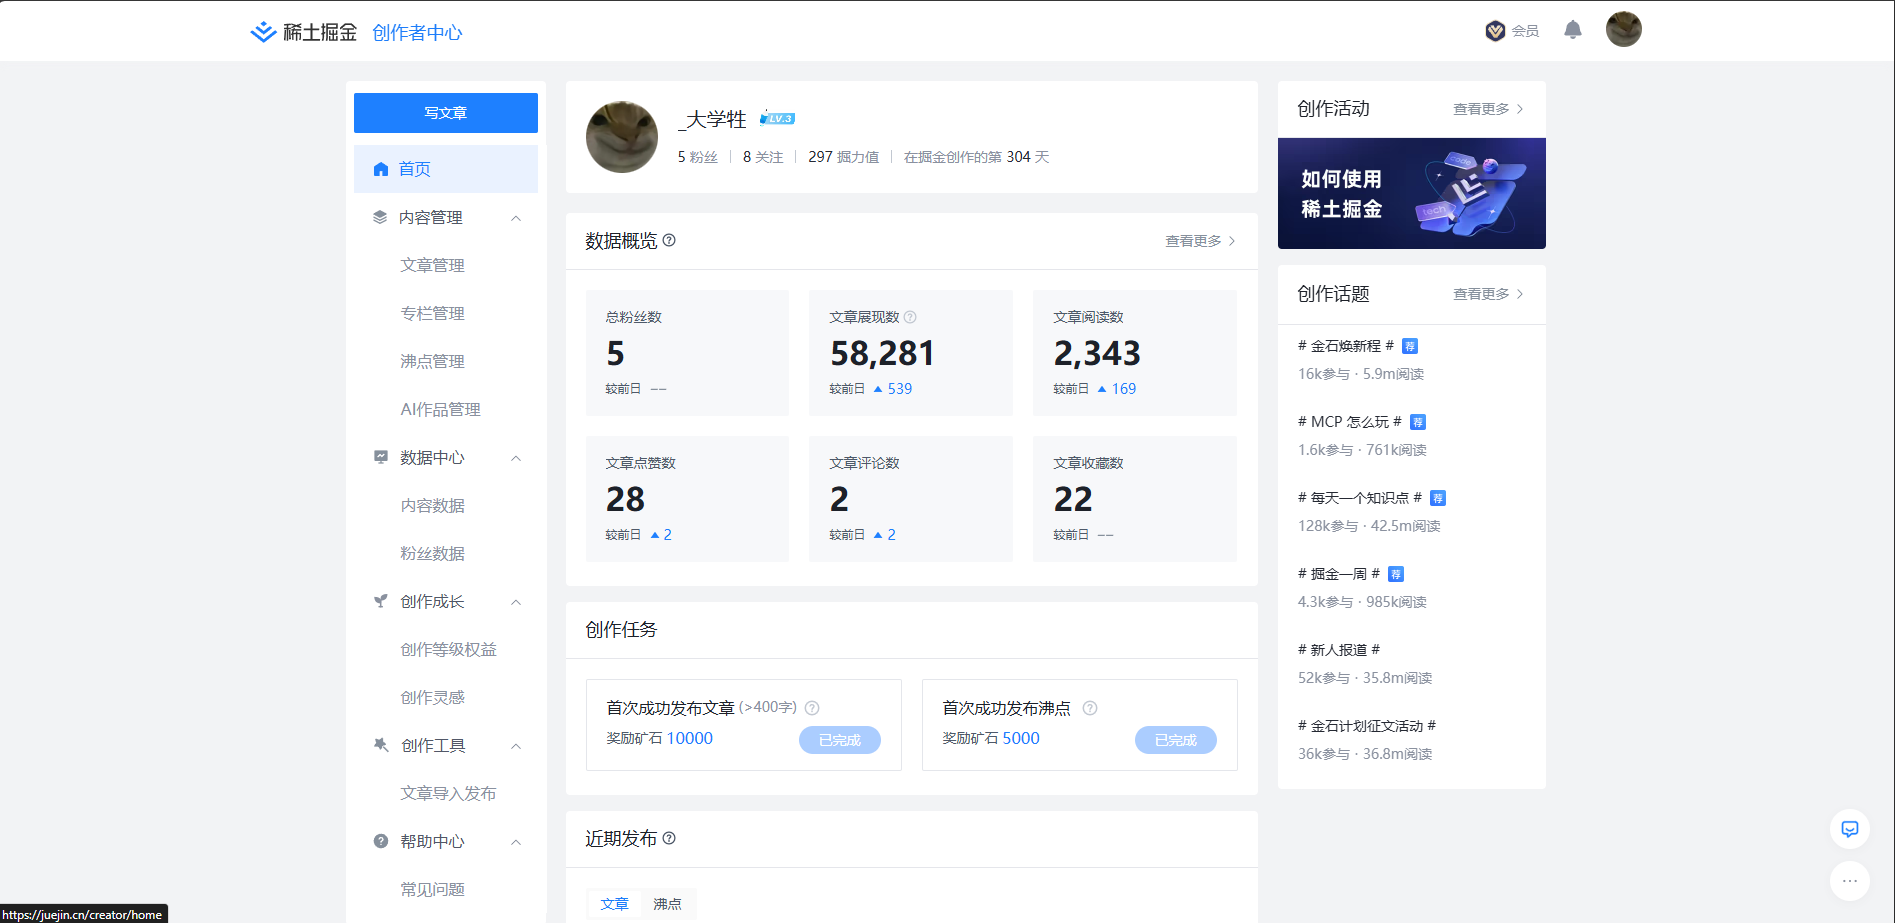Image resolution: width=1895 pixels, height=923 pixels.
Task: Switch to the 沸点 tab under 近期发布
Action: tap(668, 903)
